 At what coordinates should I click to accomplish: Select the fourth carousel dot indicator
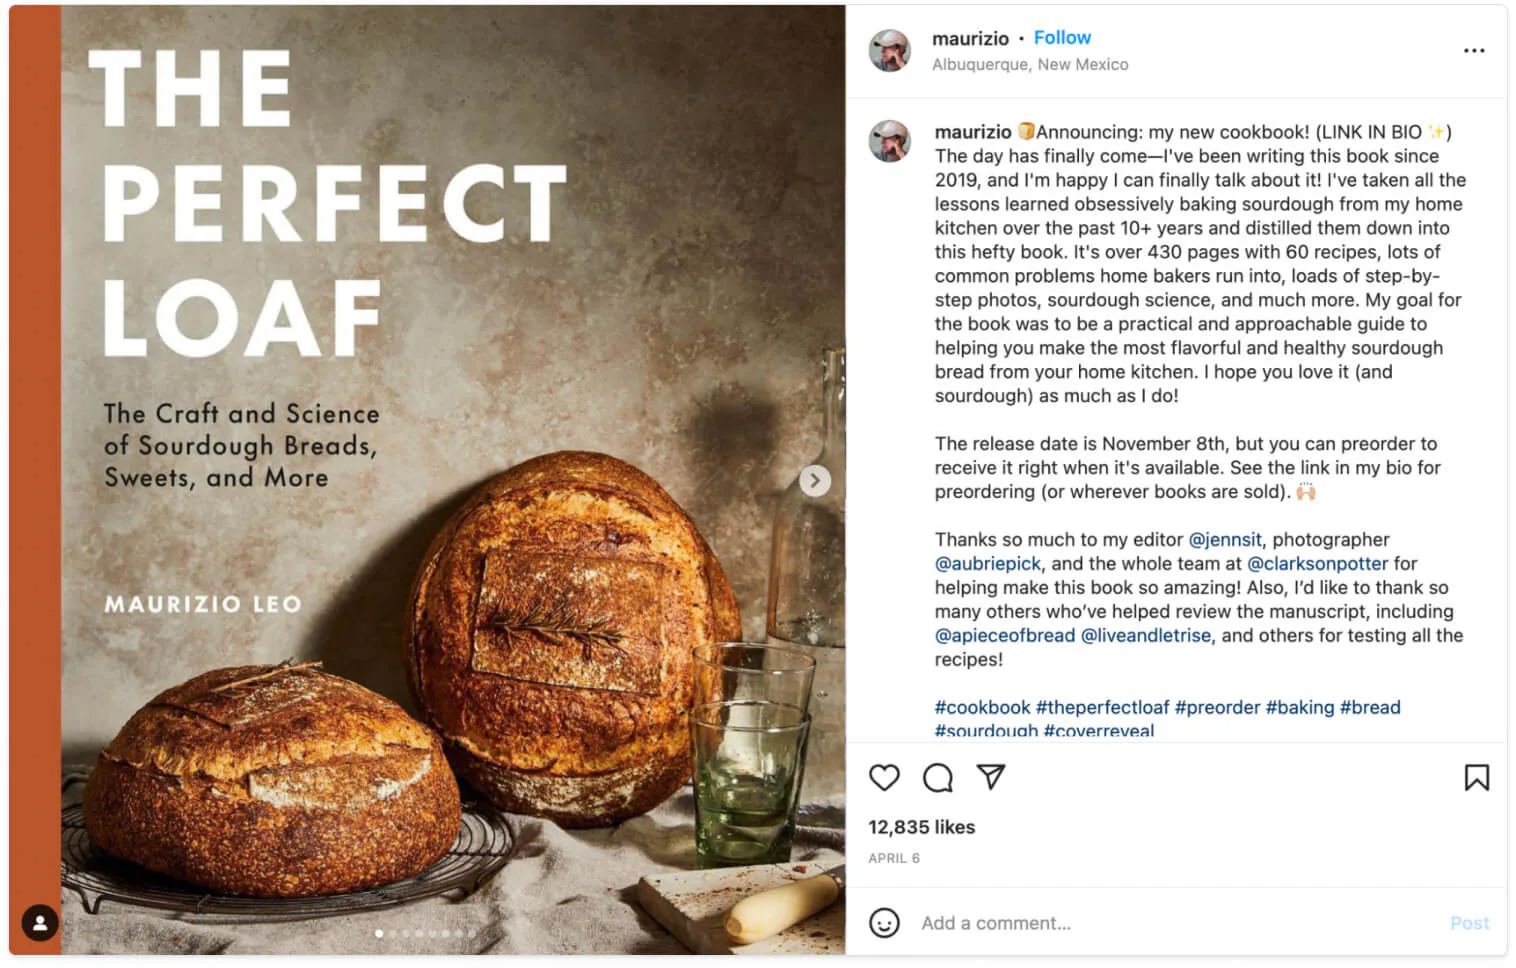coord(419,932)
